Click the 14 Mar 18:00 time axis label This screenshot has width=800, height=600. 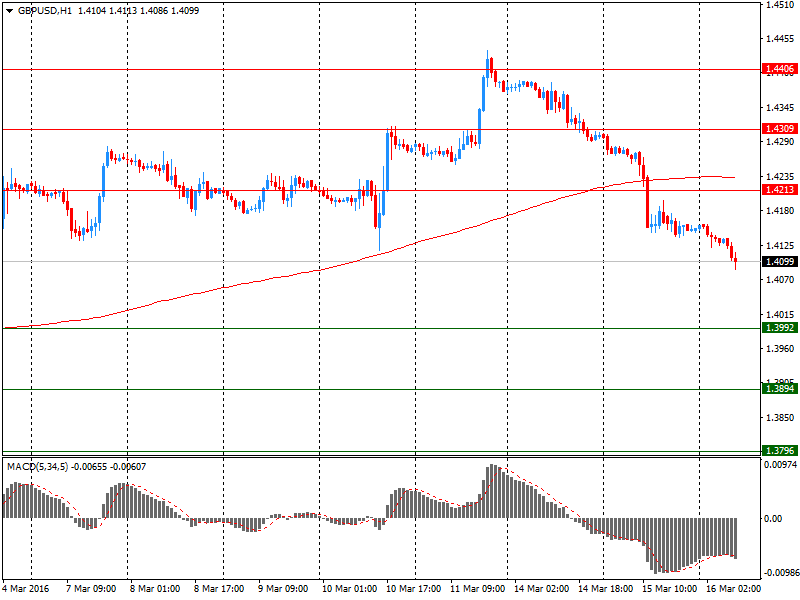(606, 589)
